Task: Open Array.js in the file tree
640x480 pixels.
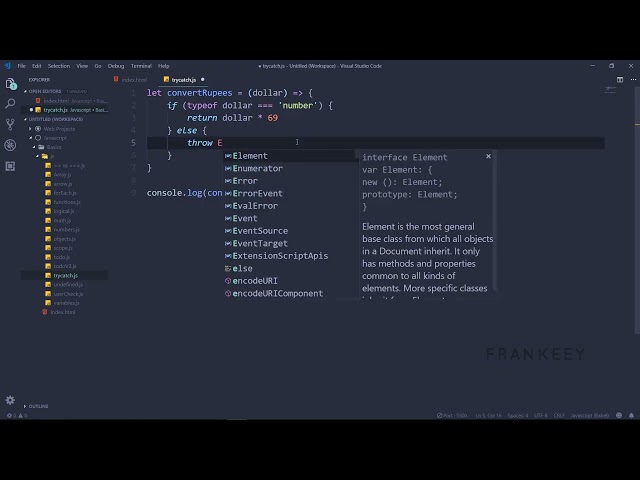Action: click(62, 174)
